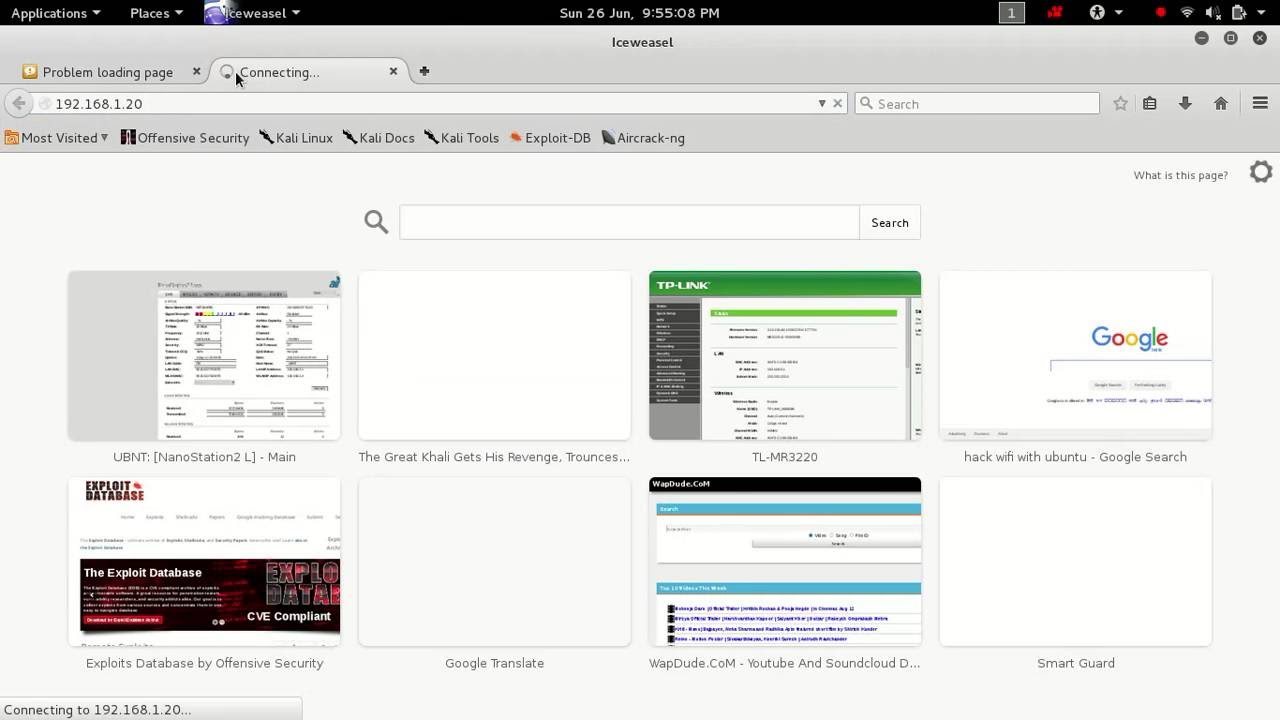This screenshot has width=1280, height=720.
Task: Click the magnifier icon beside new tab search
Action: click(x=376, y=222)
